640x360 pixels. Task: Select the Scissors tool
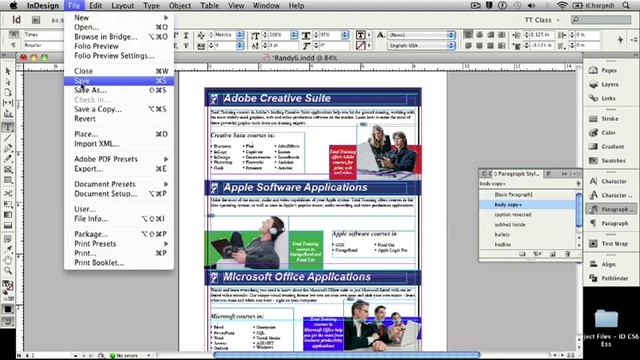coord(8,193)
